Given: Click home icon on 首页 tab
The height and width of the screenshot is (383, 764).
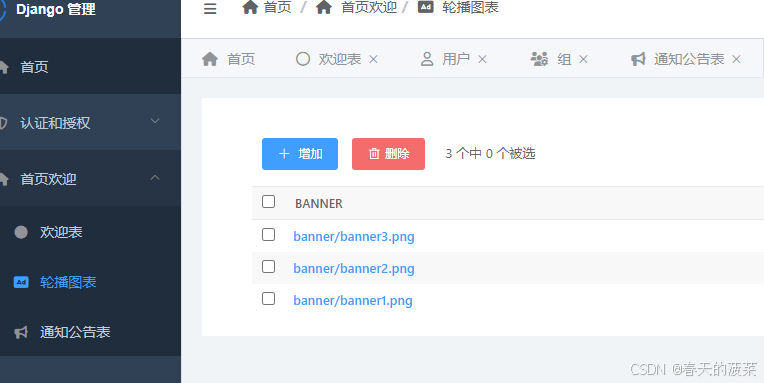Looking at the screenshot, I should [210, 59].
